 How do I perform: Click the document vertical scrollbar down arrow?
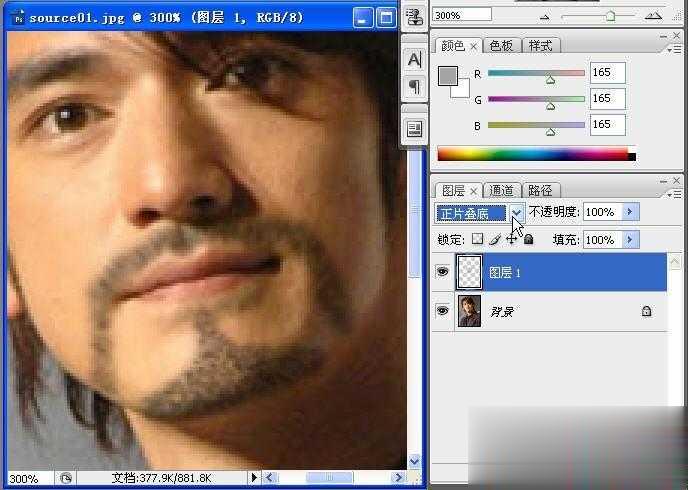415,461
